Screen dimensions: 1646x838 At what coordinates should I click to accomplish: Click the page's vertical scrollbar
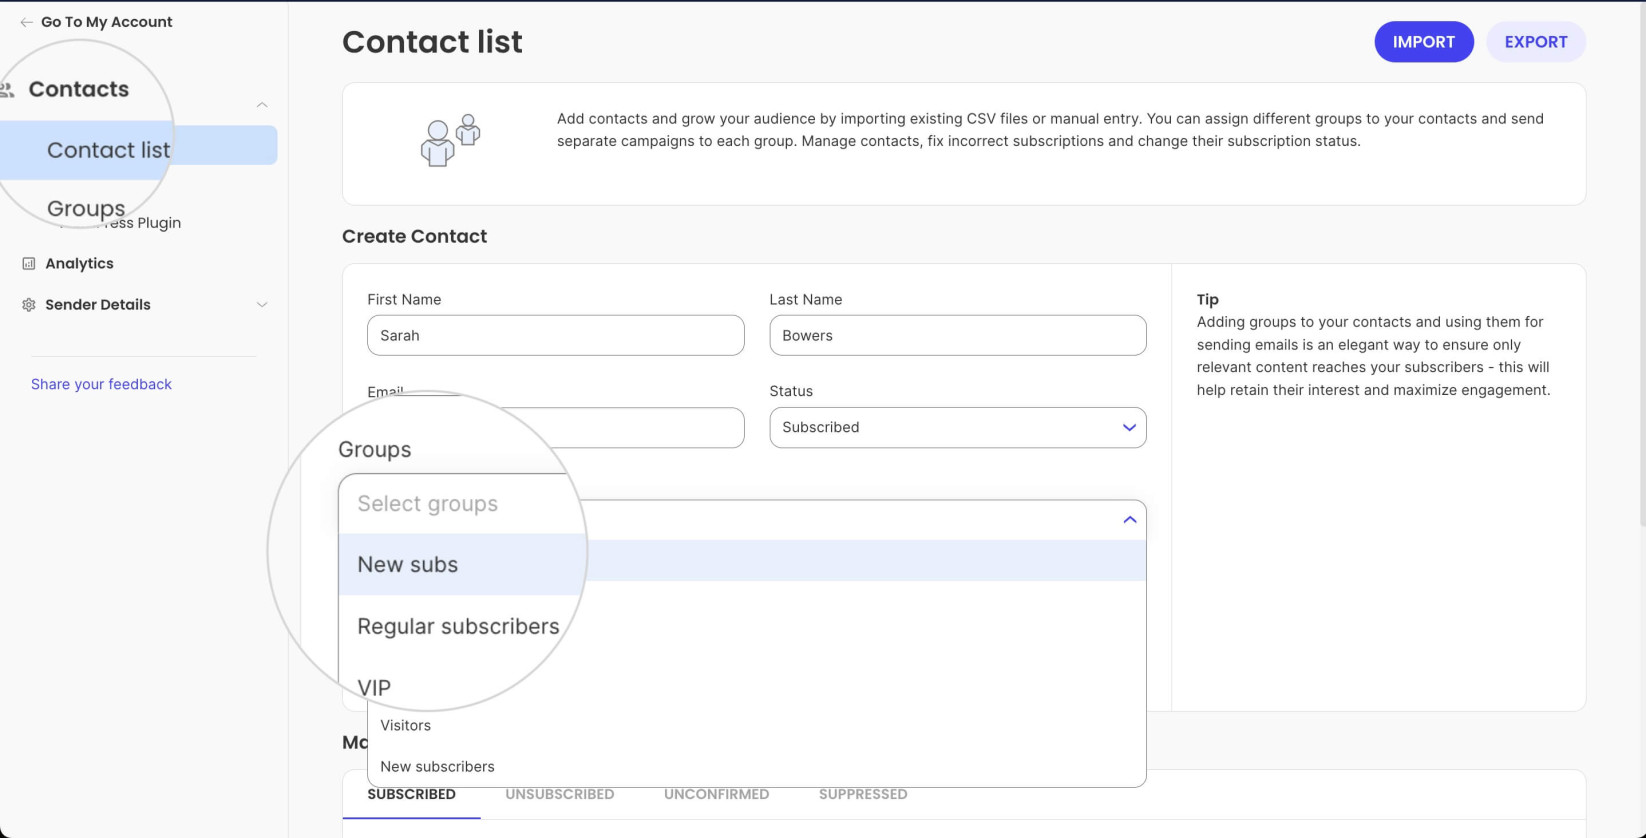pyautogui.click(x=1641, y=262)
